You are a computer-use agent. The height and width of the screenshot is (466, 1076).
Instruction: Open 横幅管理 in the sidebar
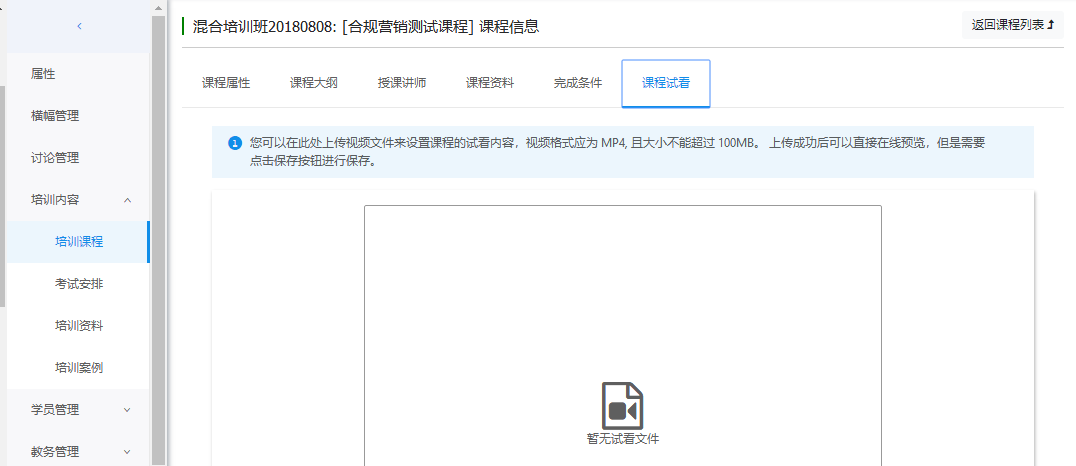(55, 116)
